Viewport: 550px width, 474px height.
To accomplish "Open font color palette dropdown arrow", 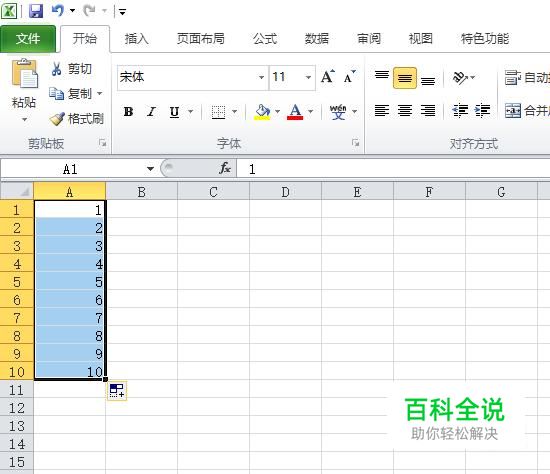I will [310, 112].
